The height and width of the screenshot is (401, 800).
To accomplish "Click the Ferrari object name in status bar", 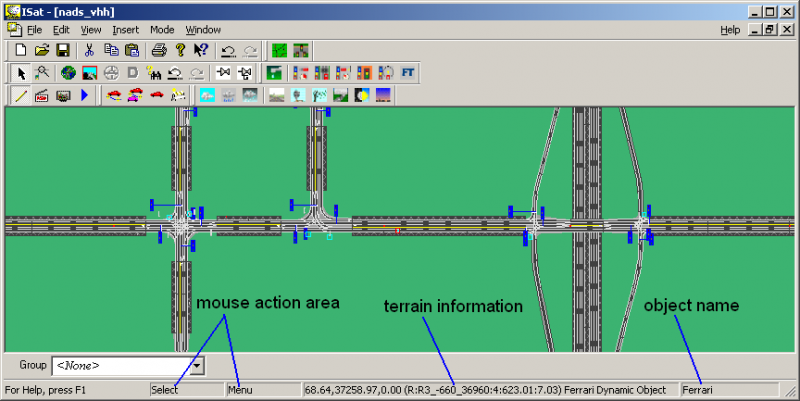I will (697, 390).
